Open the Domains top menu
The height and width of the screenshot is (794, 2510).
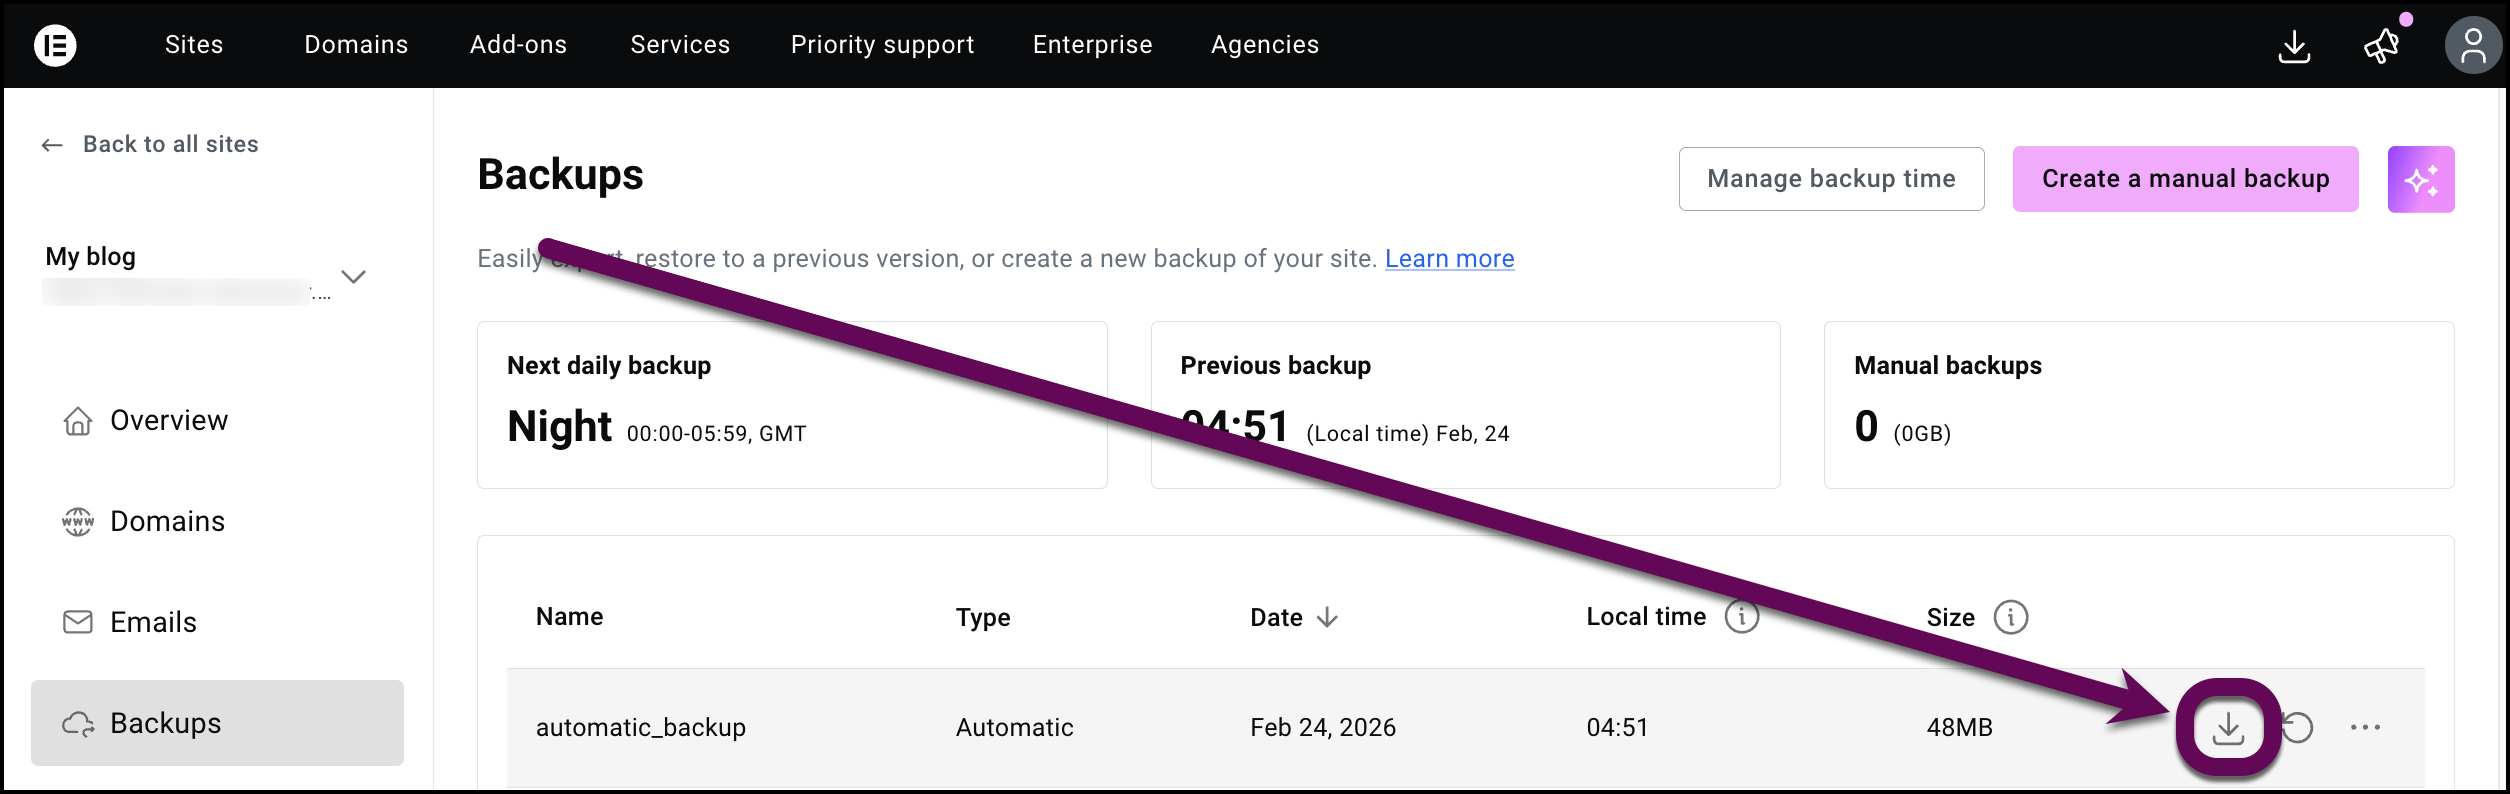[356, 45]
